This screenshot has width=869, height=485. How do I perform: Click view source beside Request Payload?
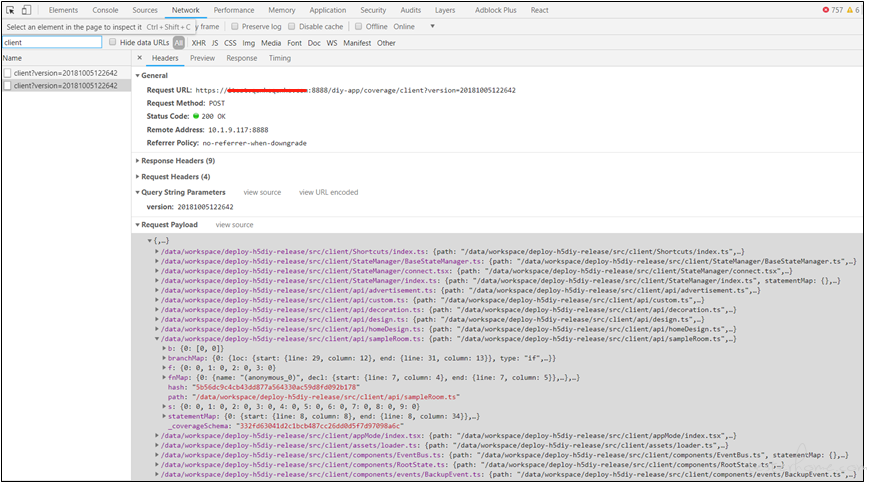pos(234,224)
